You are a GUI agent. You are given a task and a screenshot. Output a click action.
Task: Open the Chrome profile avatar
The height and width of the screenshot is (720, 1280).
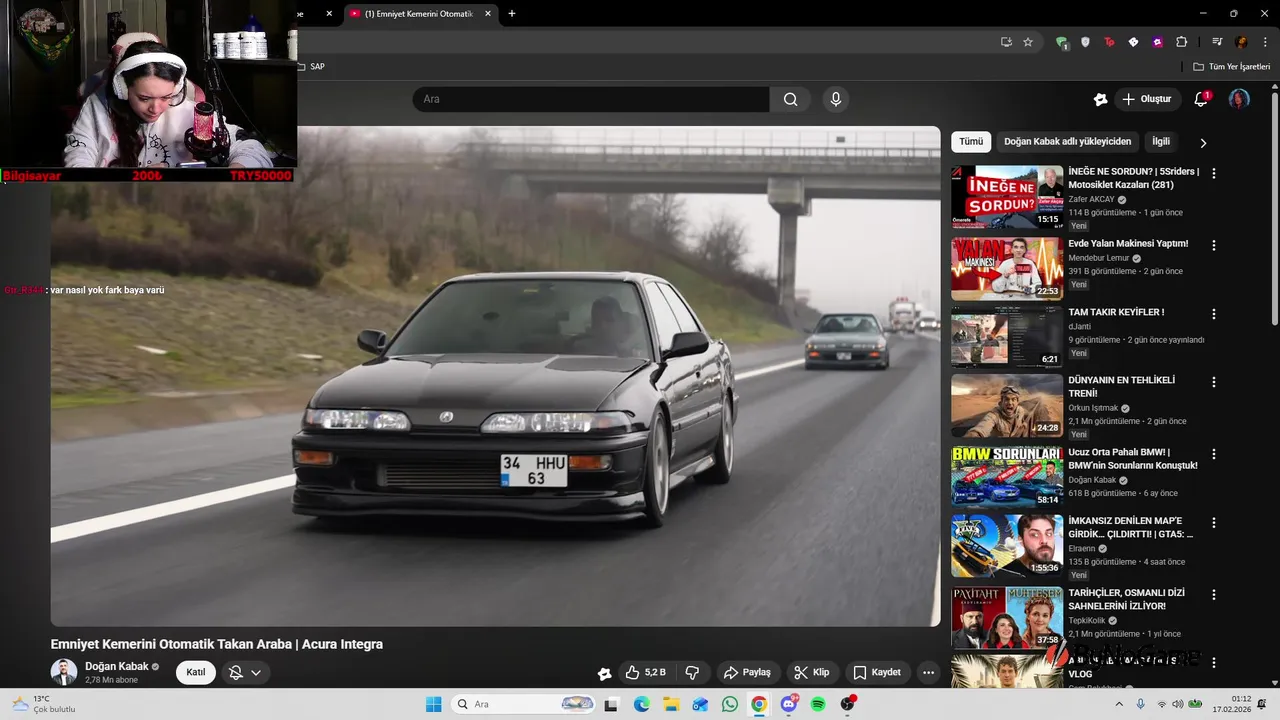1241,42
